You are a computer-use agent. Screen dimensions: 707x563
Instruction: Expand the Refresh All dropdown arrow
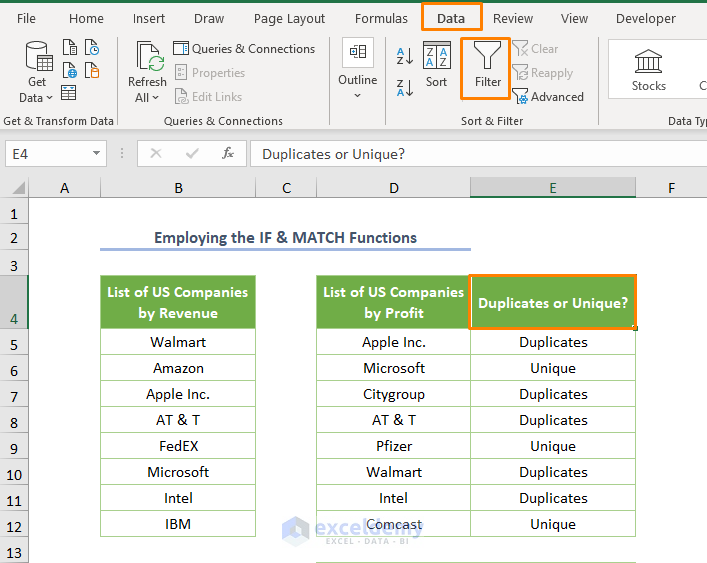click(x=155, y=98)
